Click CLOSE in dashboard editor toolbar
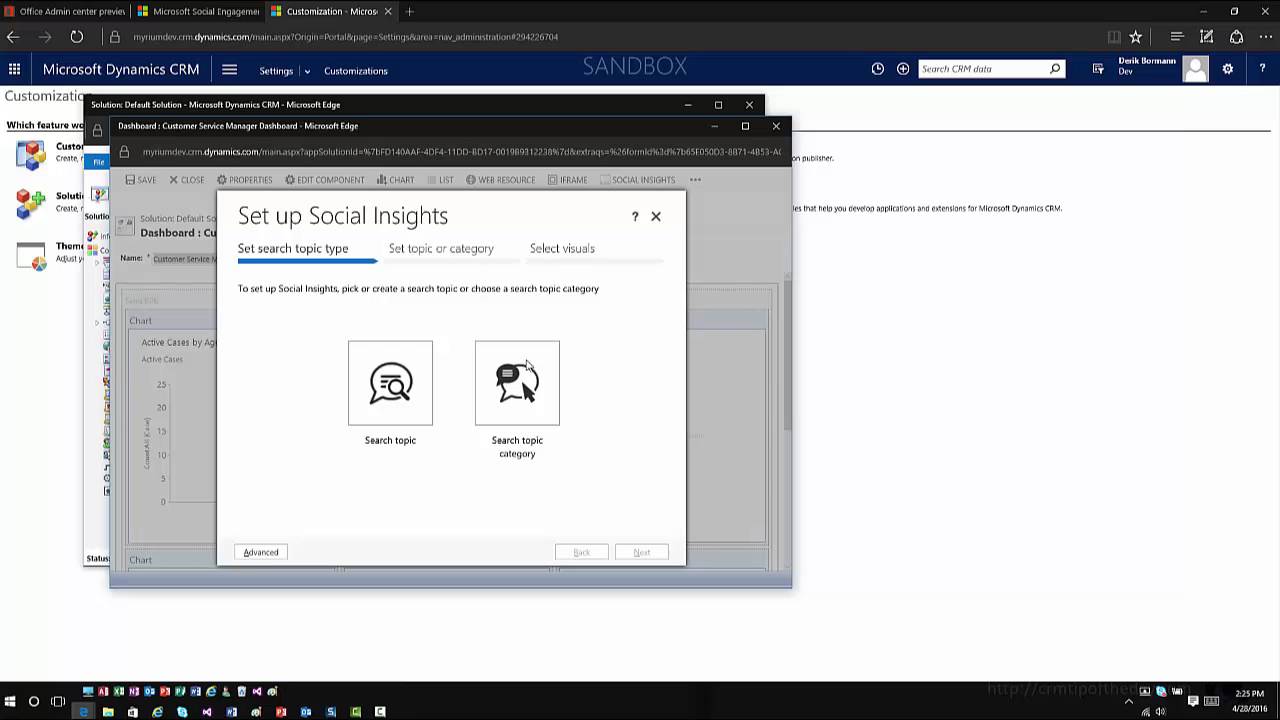 [187, 180]
